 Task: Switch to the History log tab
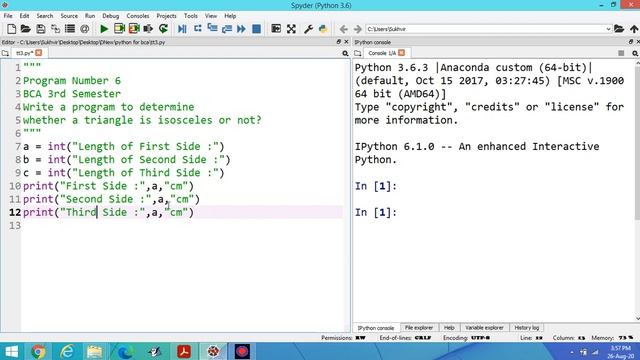[527, 328]
